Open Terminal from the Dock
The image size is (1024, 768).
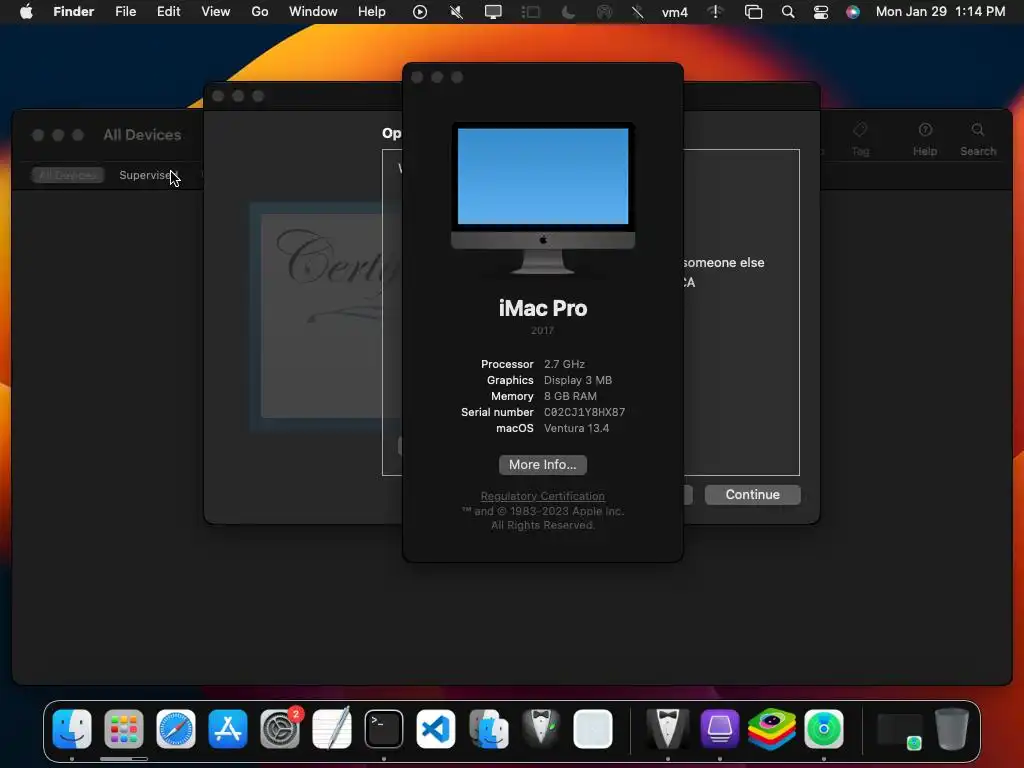[384, 728]
